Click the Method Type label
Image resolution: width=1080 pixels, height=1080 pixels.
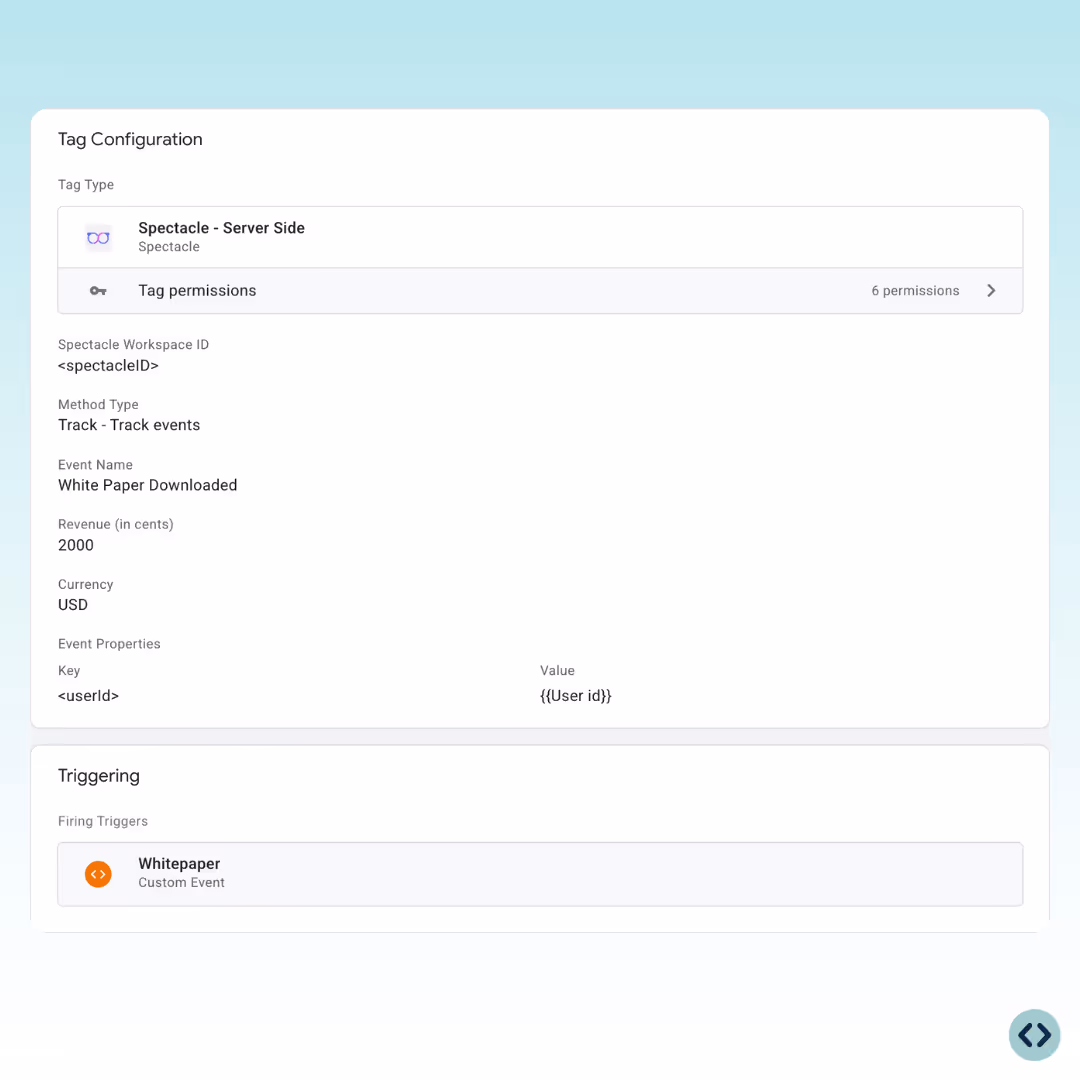point(98,404)
